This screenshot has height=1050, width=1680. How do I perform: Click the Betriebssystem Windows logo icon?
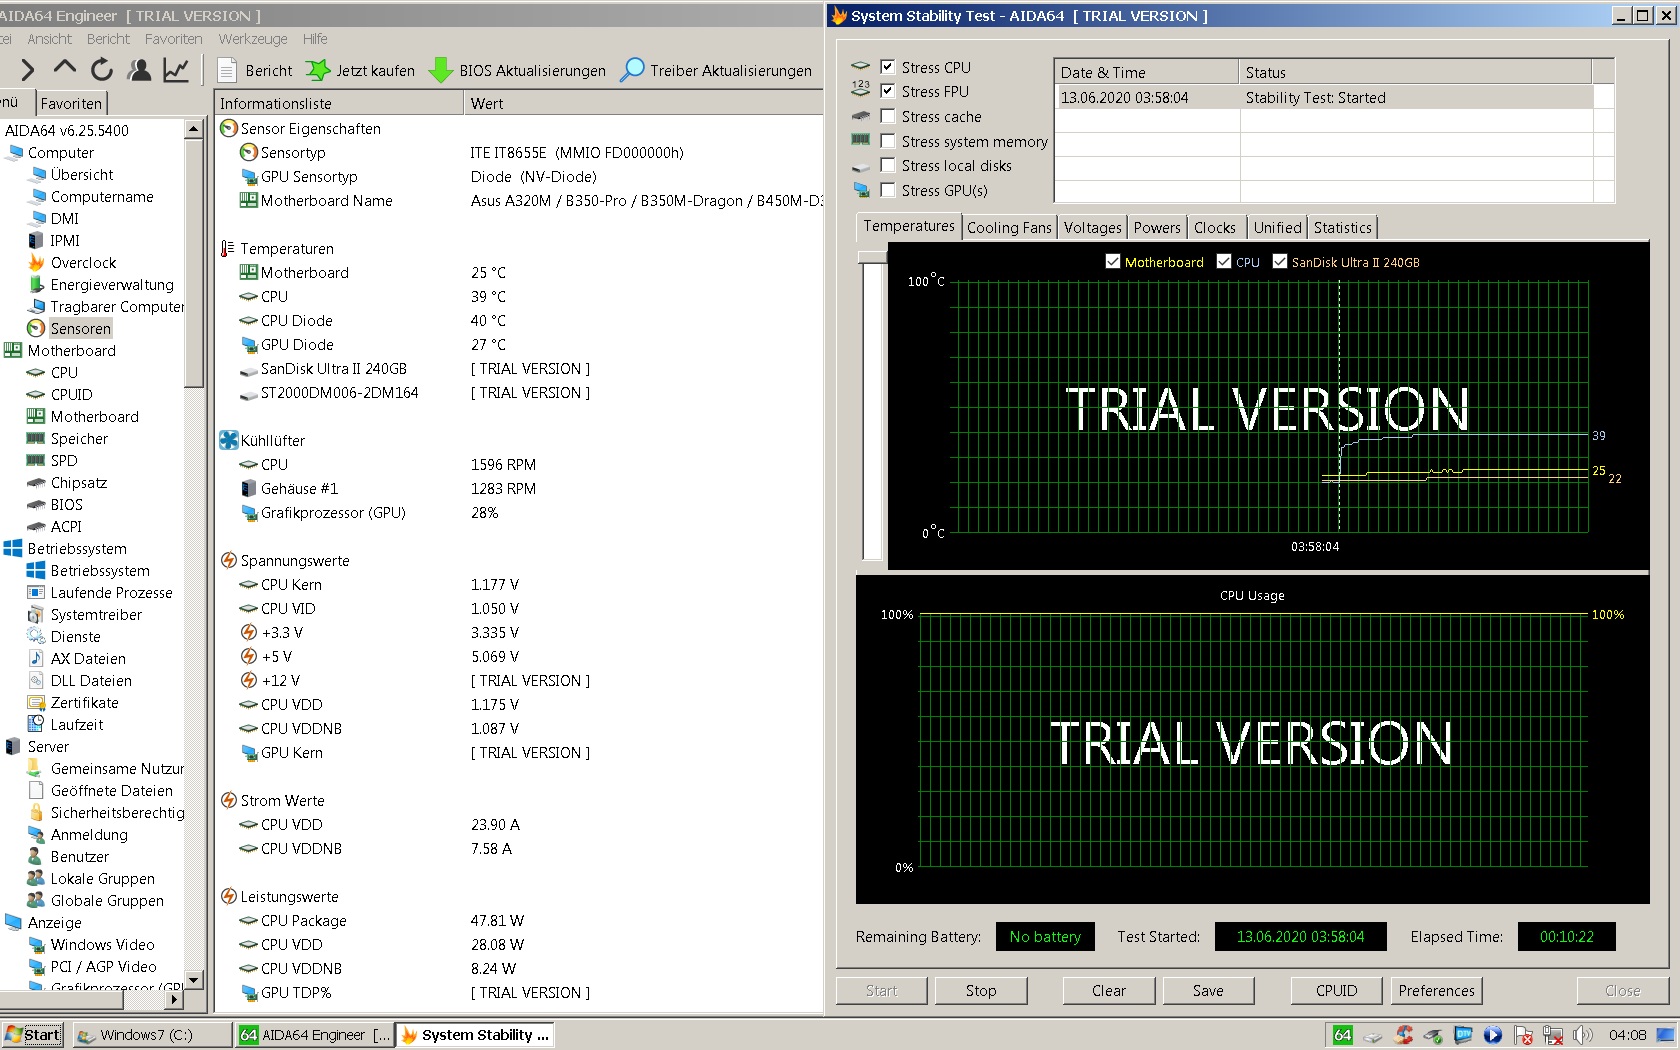13,548
